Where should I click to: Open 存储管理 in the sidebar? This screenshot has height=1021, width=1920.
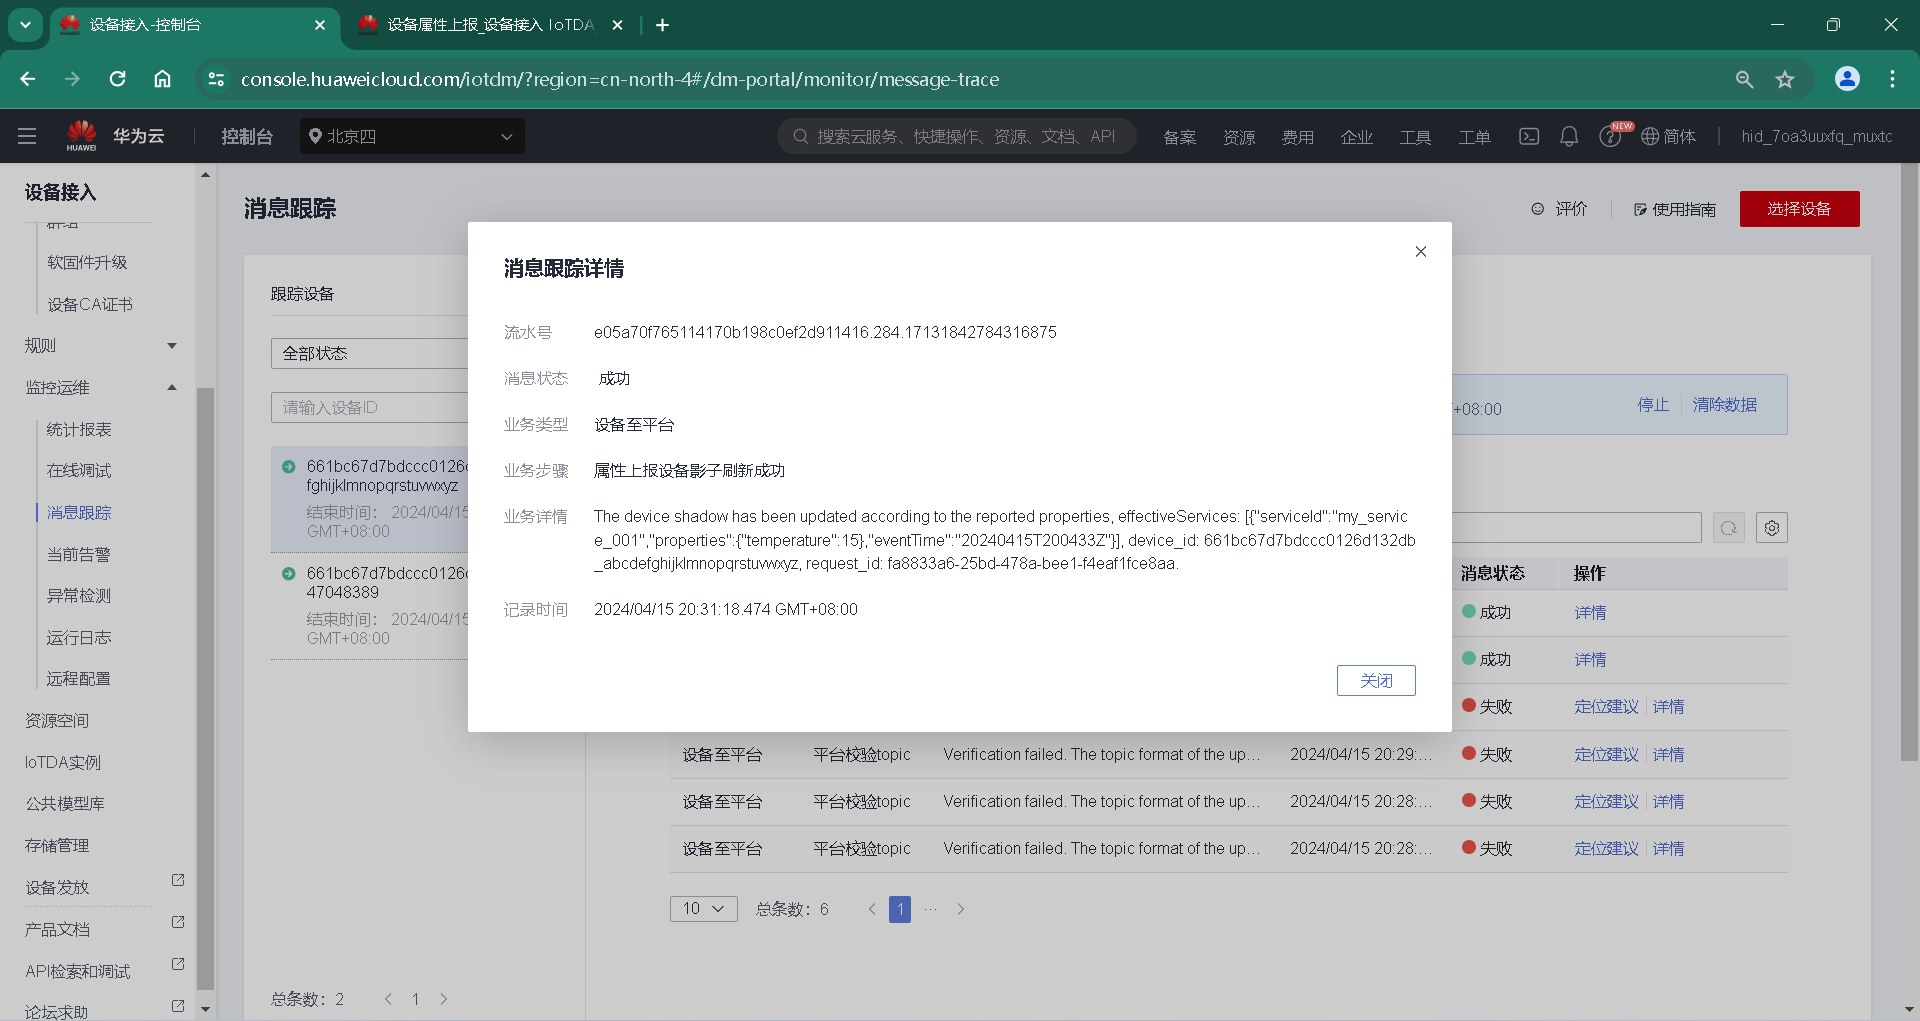click(x=57, y=846)
